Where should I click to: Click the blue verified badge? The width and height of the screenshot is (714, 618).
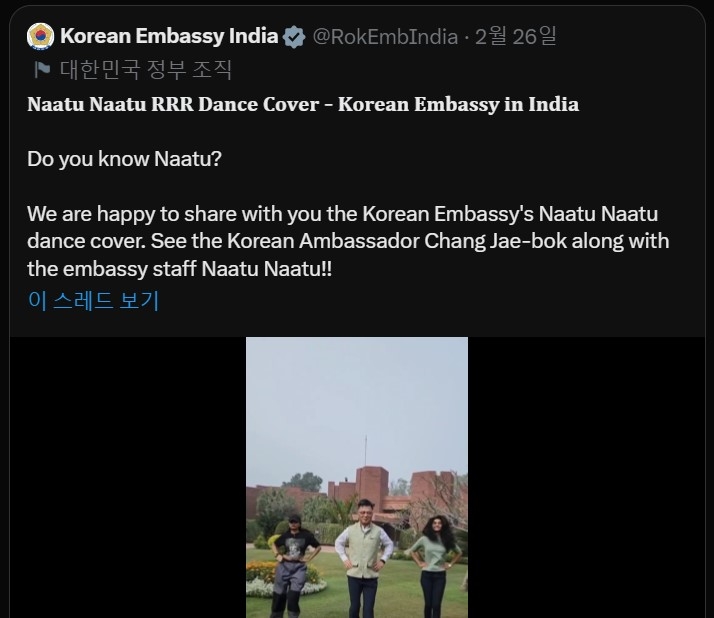click(x=294, y=37)
